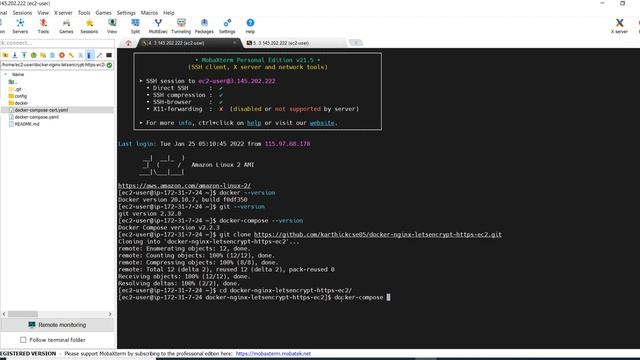
Task: Click the red delete icon in SFTP toolbar
Action: pyautogui.click(x=62, y=55)
